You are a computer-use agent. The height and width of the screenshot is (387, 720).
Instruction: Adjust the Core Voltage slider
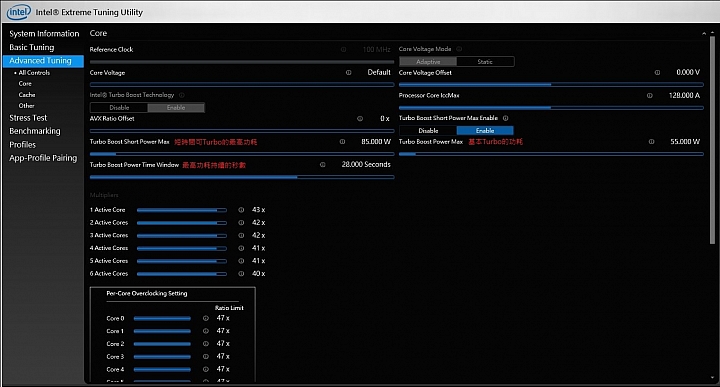[x=242, y=84]
